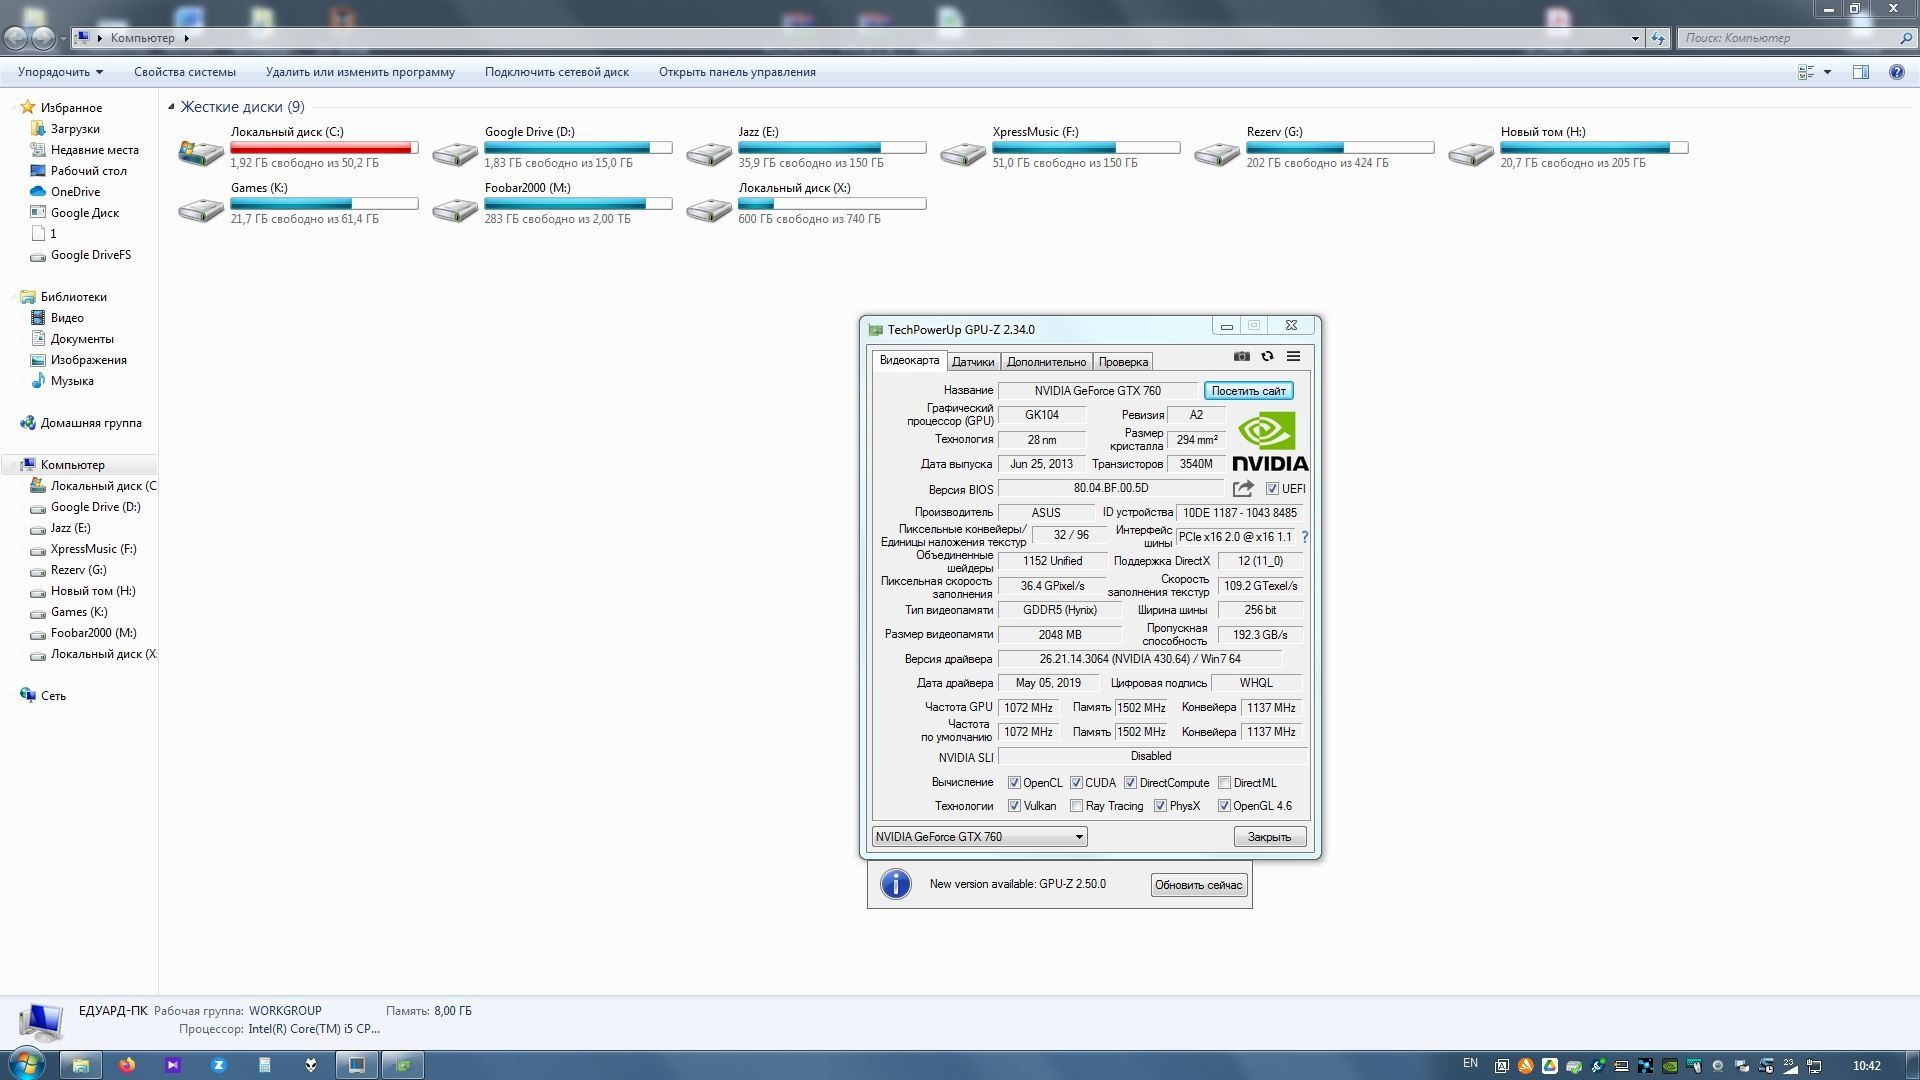The image size is (1920, 1080).
Task: Select OneDrive in the navigation pane
Action: pos(75,192)
